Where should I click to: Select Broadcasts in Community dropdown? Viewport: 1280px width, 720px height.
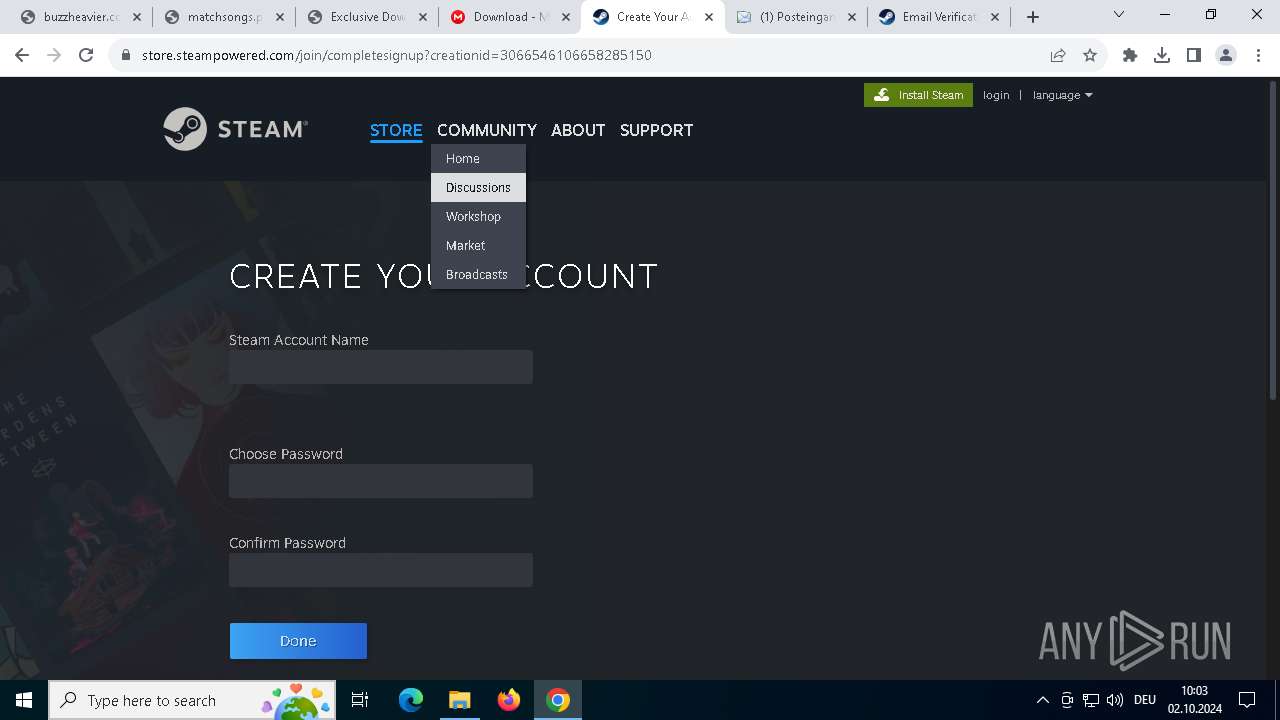coord(478,274)
